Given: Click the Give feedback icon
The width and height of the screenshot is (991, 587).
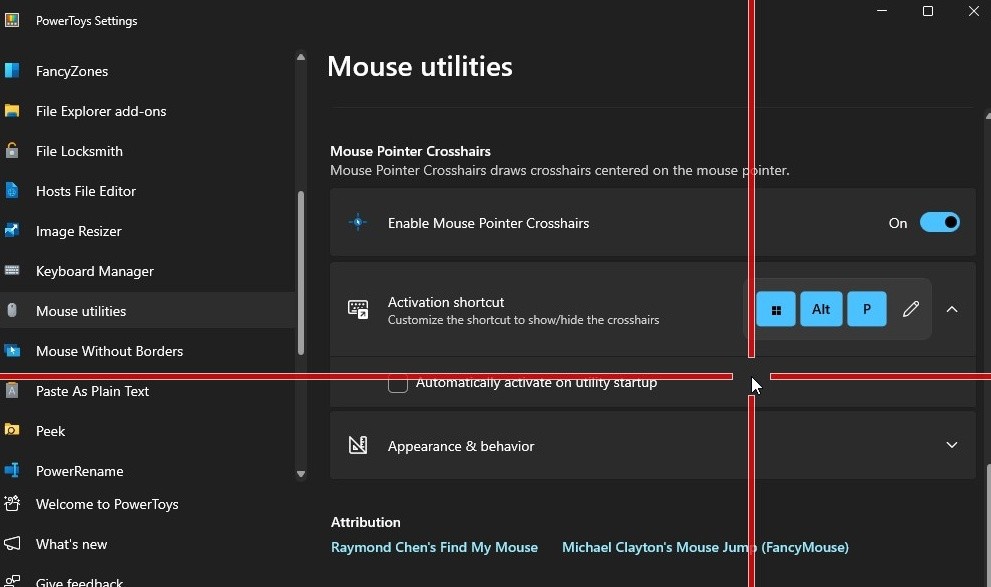Looking at the screenshot, I should (12, 580).
